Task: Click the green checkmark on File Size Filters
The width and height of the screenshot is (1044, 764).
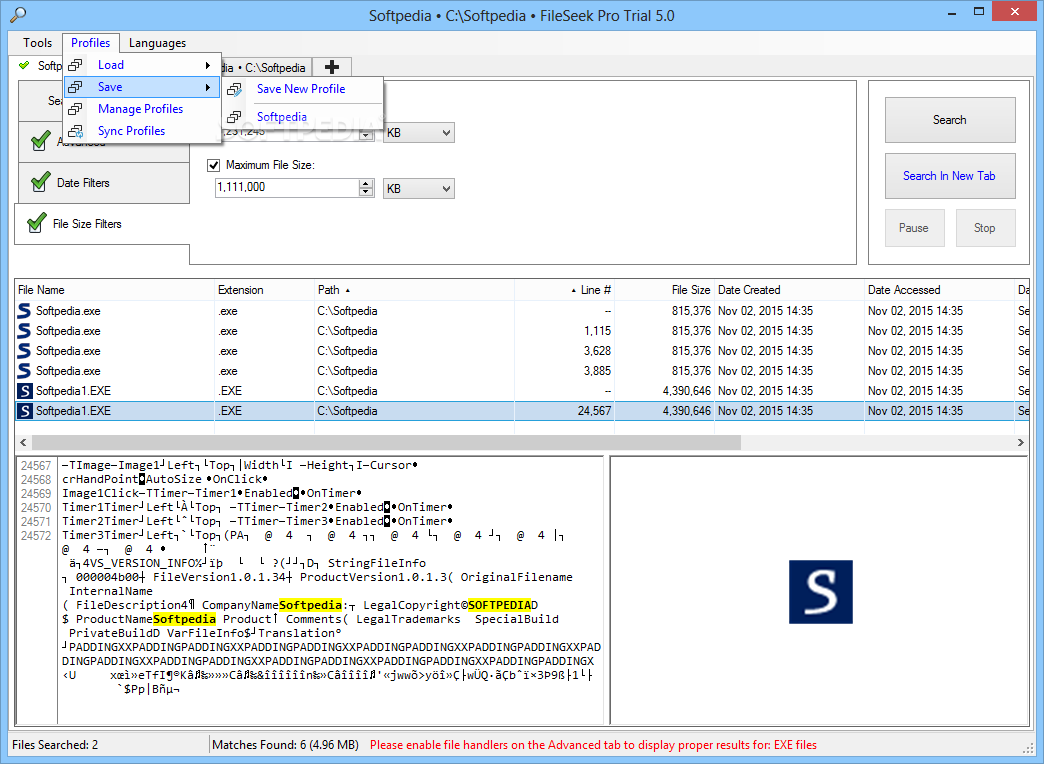Action: (x=35, y=224)
